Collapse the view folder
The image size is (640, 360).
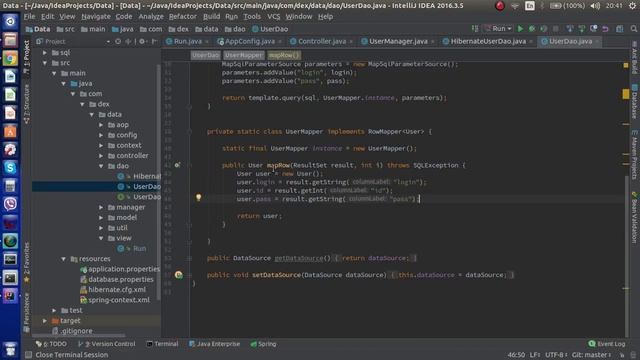(x=101, y=238)
